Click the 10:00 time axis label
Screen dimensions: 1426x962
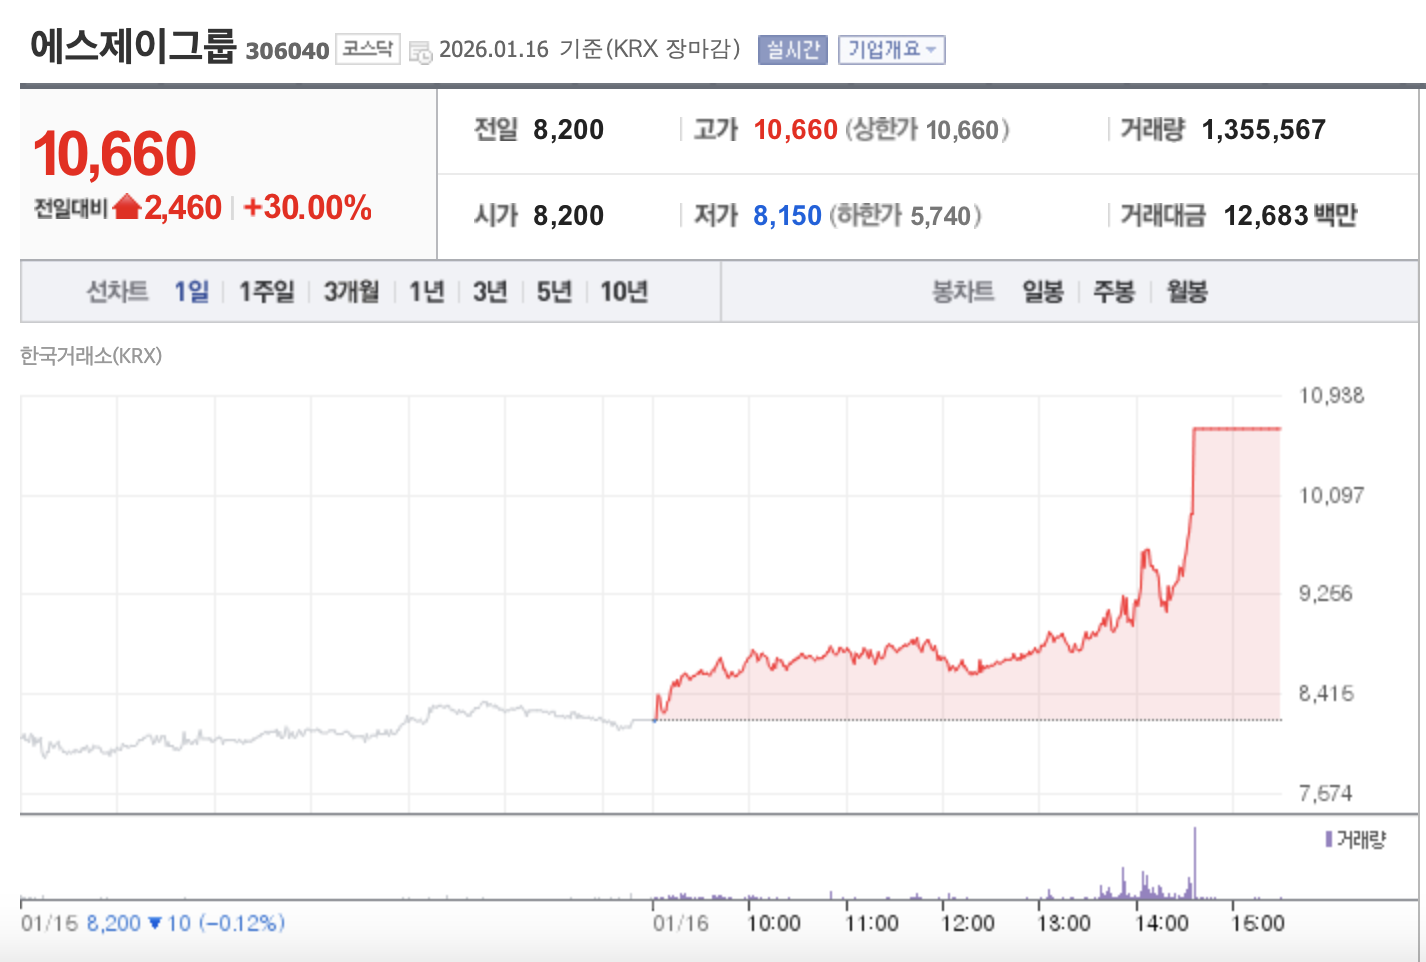(x=774, y=923)
